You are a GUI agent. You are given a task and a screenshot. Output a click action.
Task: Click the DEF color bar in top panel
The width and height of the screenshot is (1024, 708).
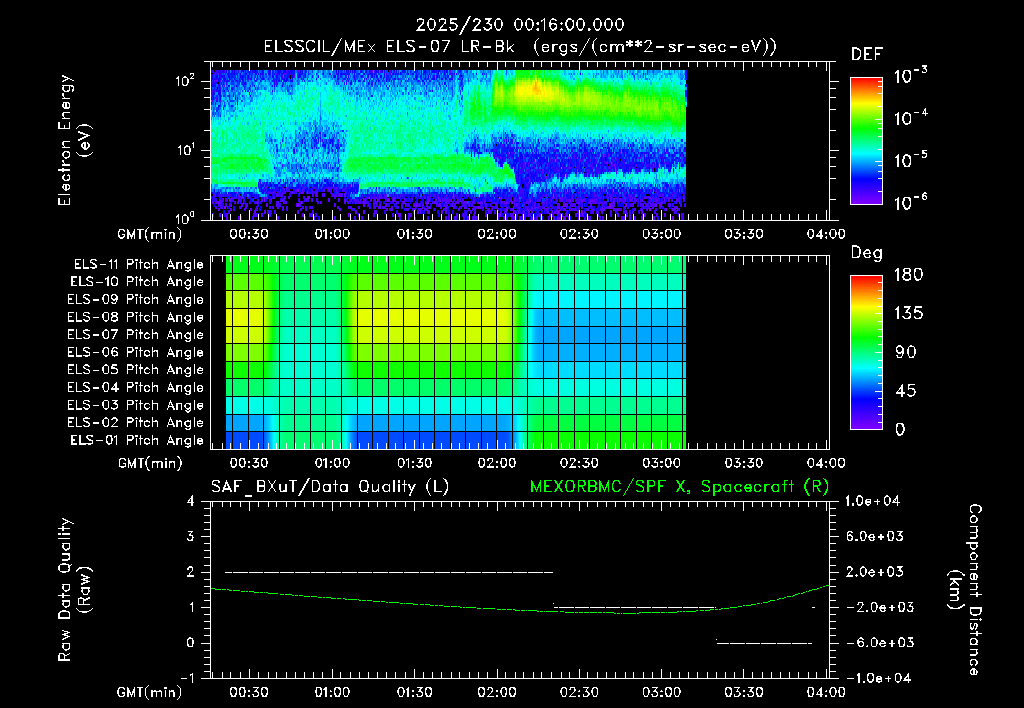click(866, 141)
